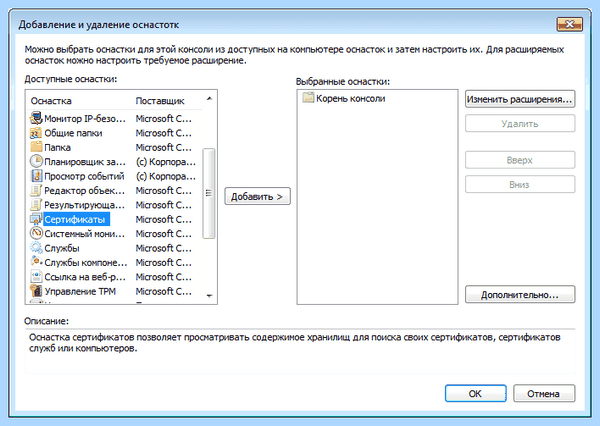Click the (c) Корпора... vendor of Просмотр событий

coord(166,176)
